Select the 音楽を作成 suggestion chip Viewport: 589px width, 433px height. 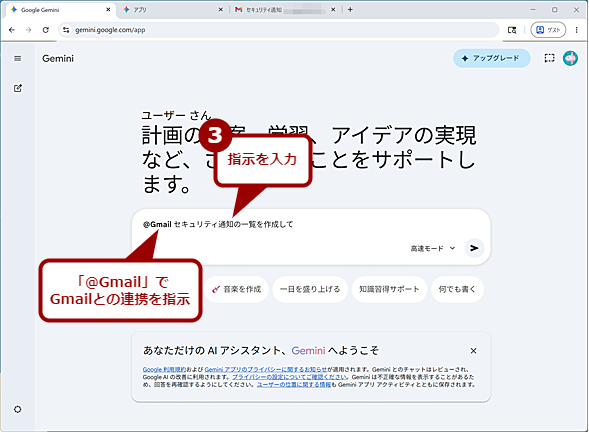click(237, 289)
